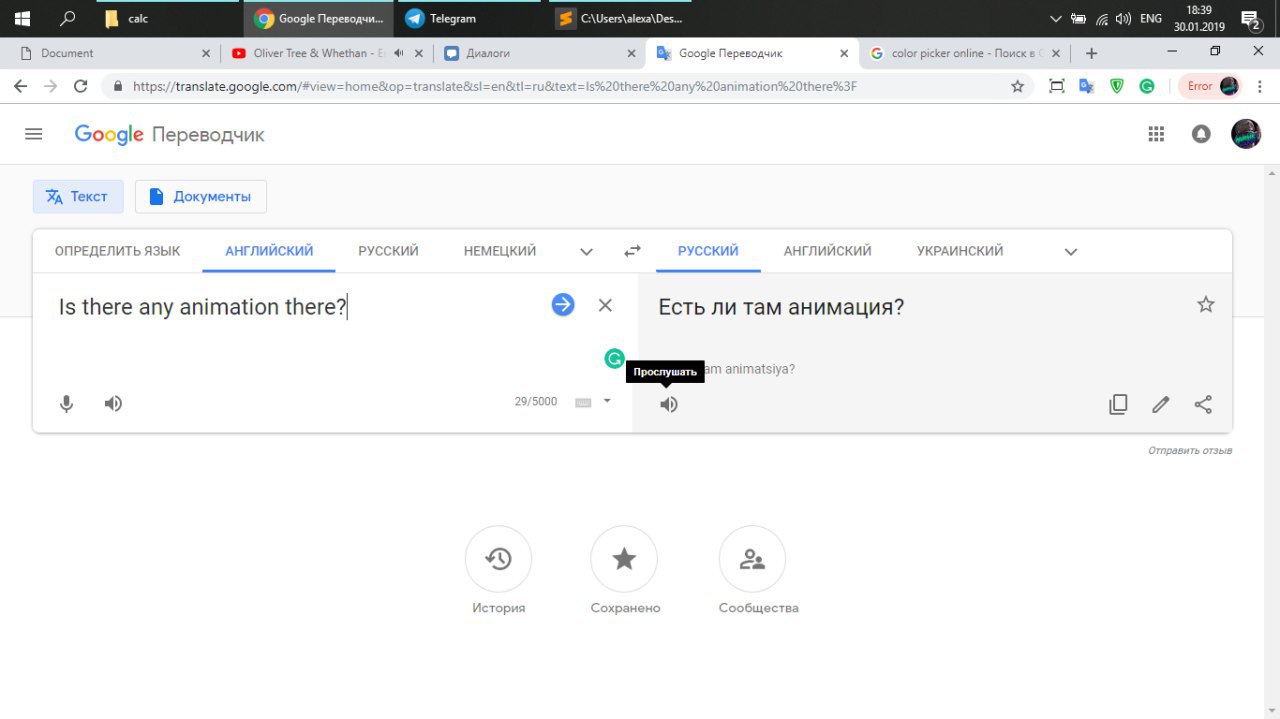The width and height of the screenshot is (1280, 719).
Task: Open Telegram from the taskbar
Action: coord(470,18)
